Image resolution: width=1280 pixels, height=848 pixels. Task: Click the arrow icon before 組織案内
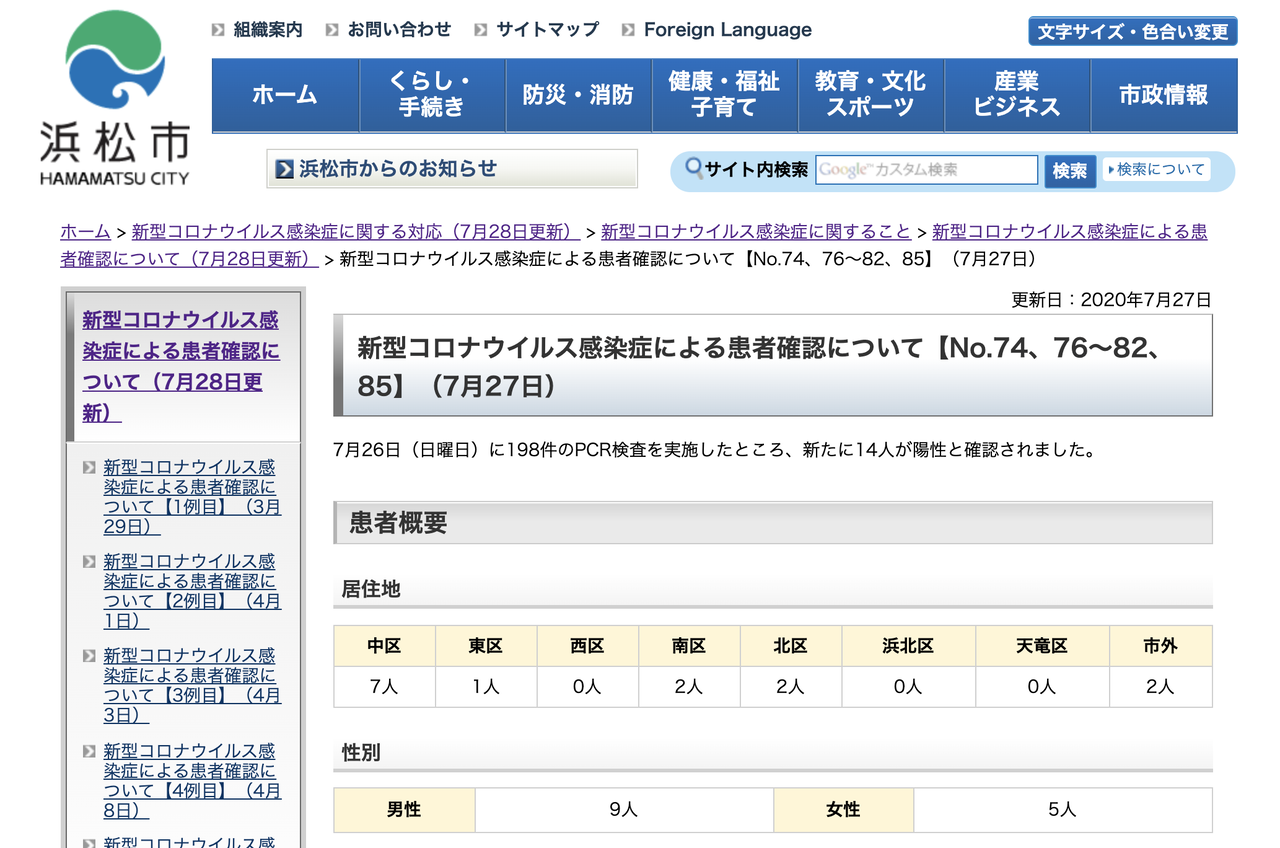pyautogui.click(x=218, y=30)
